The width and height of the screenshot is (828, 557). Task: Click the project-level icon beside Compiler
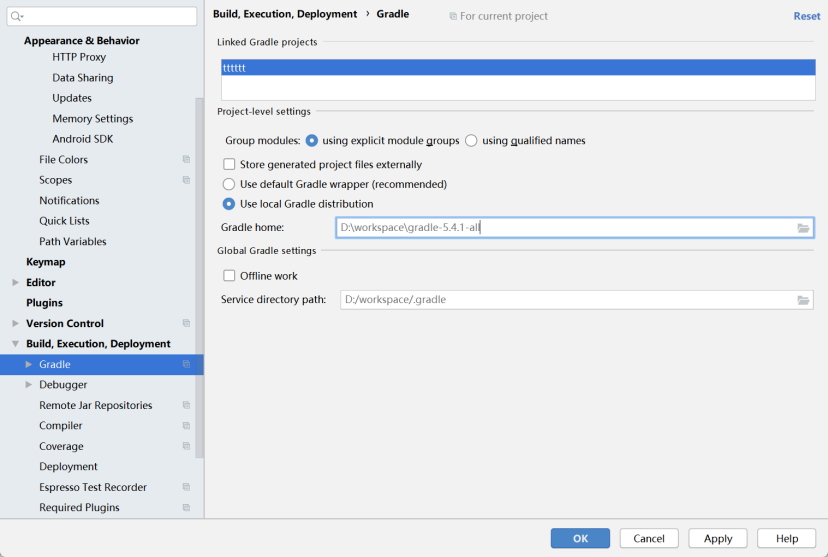pos(186,426)
